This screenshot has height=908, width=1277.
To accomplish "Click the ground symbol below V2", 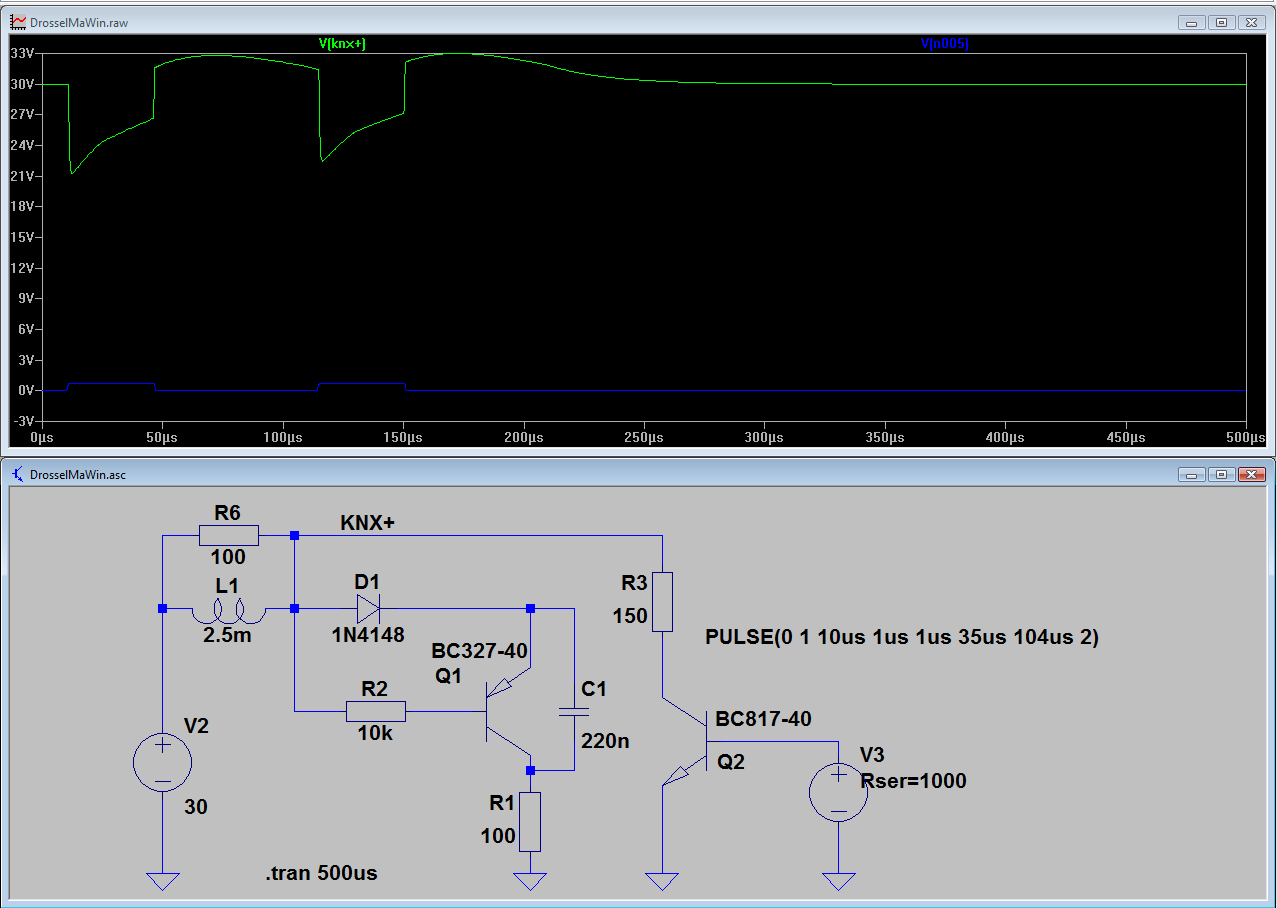I will pos(162,881).
